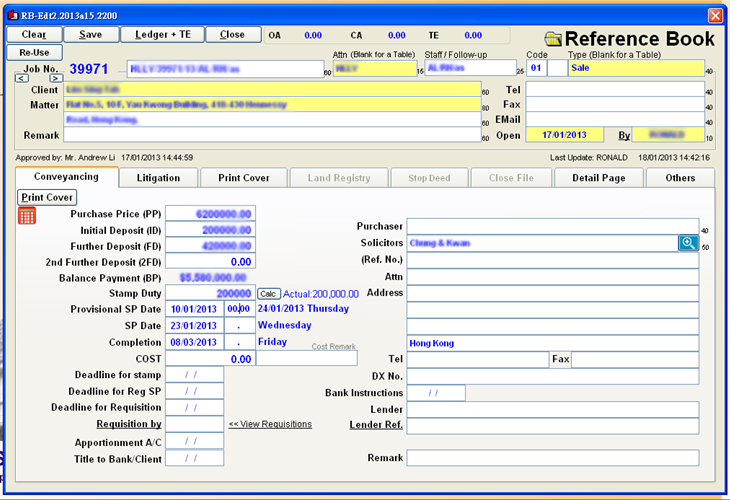730x500 pixels.
Task: Click the Attn field in the header
Action: point(375,68)
